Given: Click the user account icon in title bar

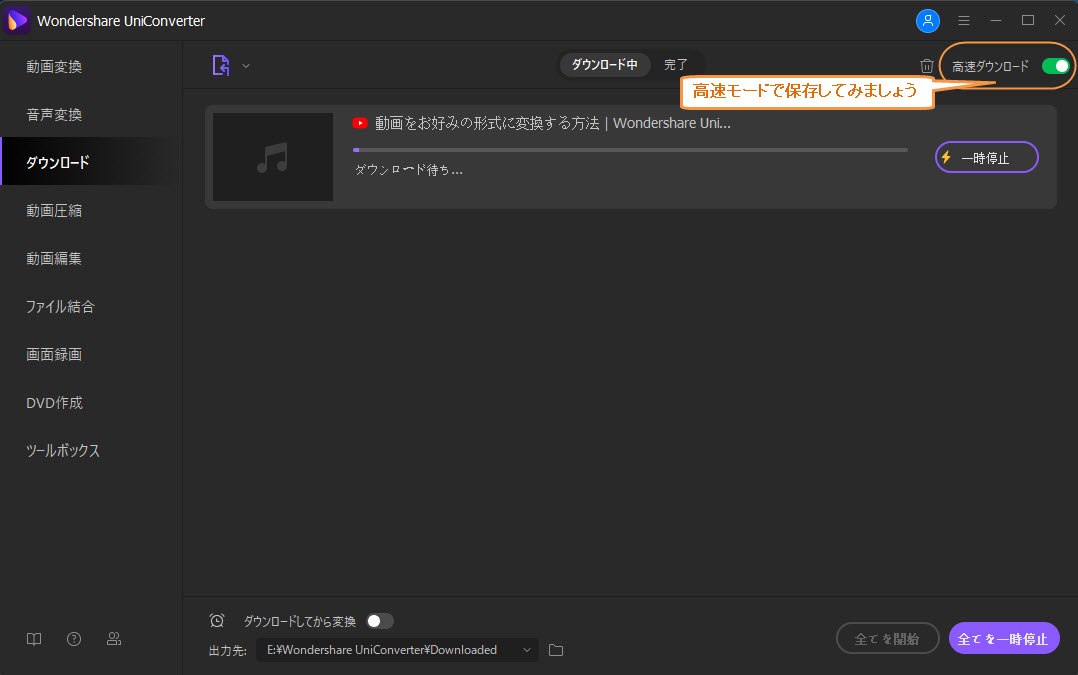Looking at the screenshot, I should coord(927,20).
